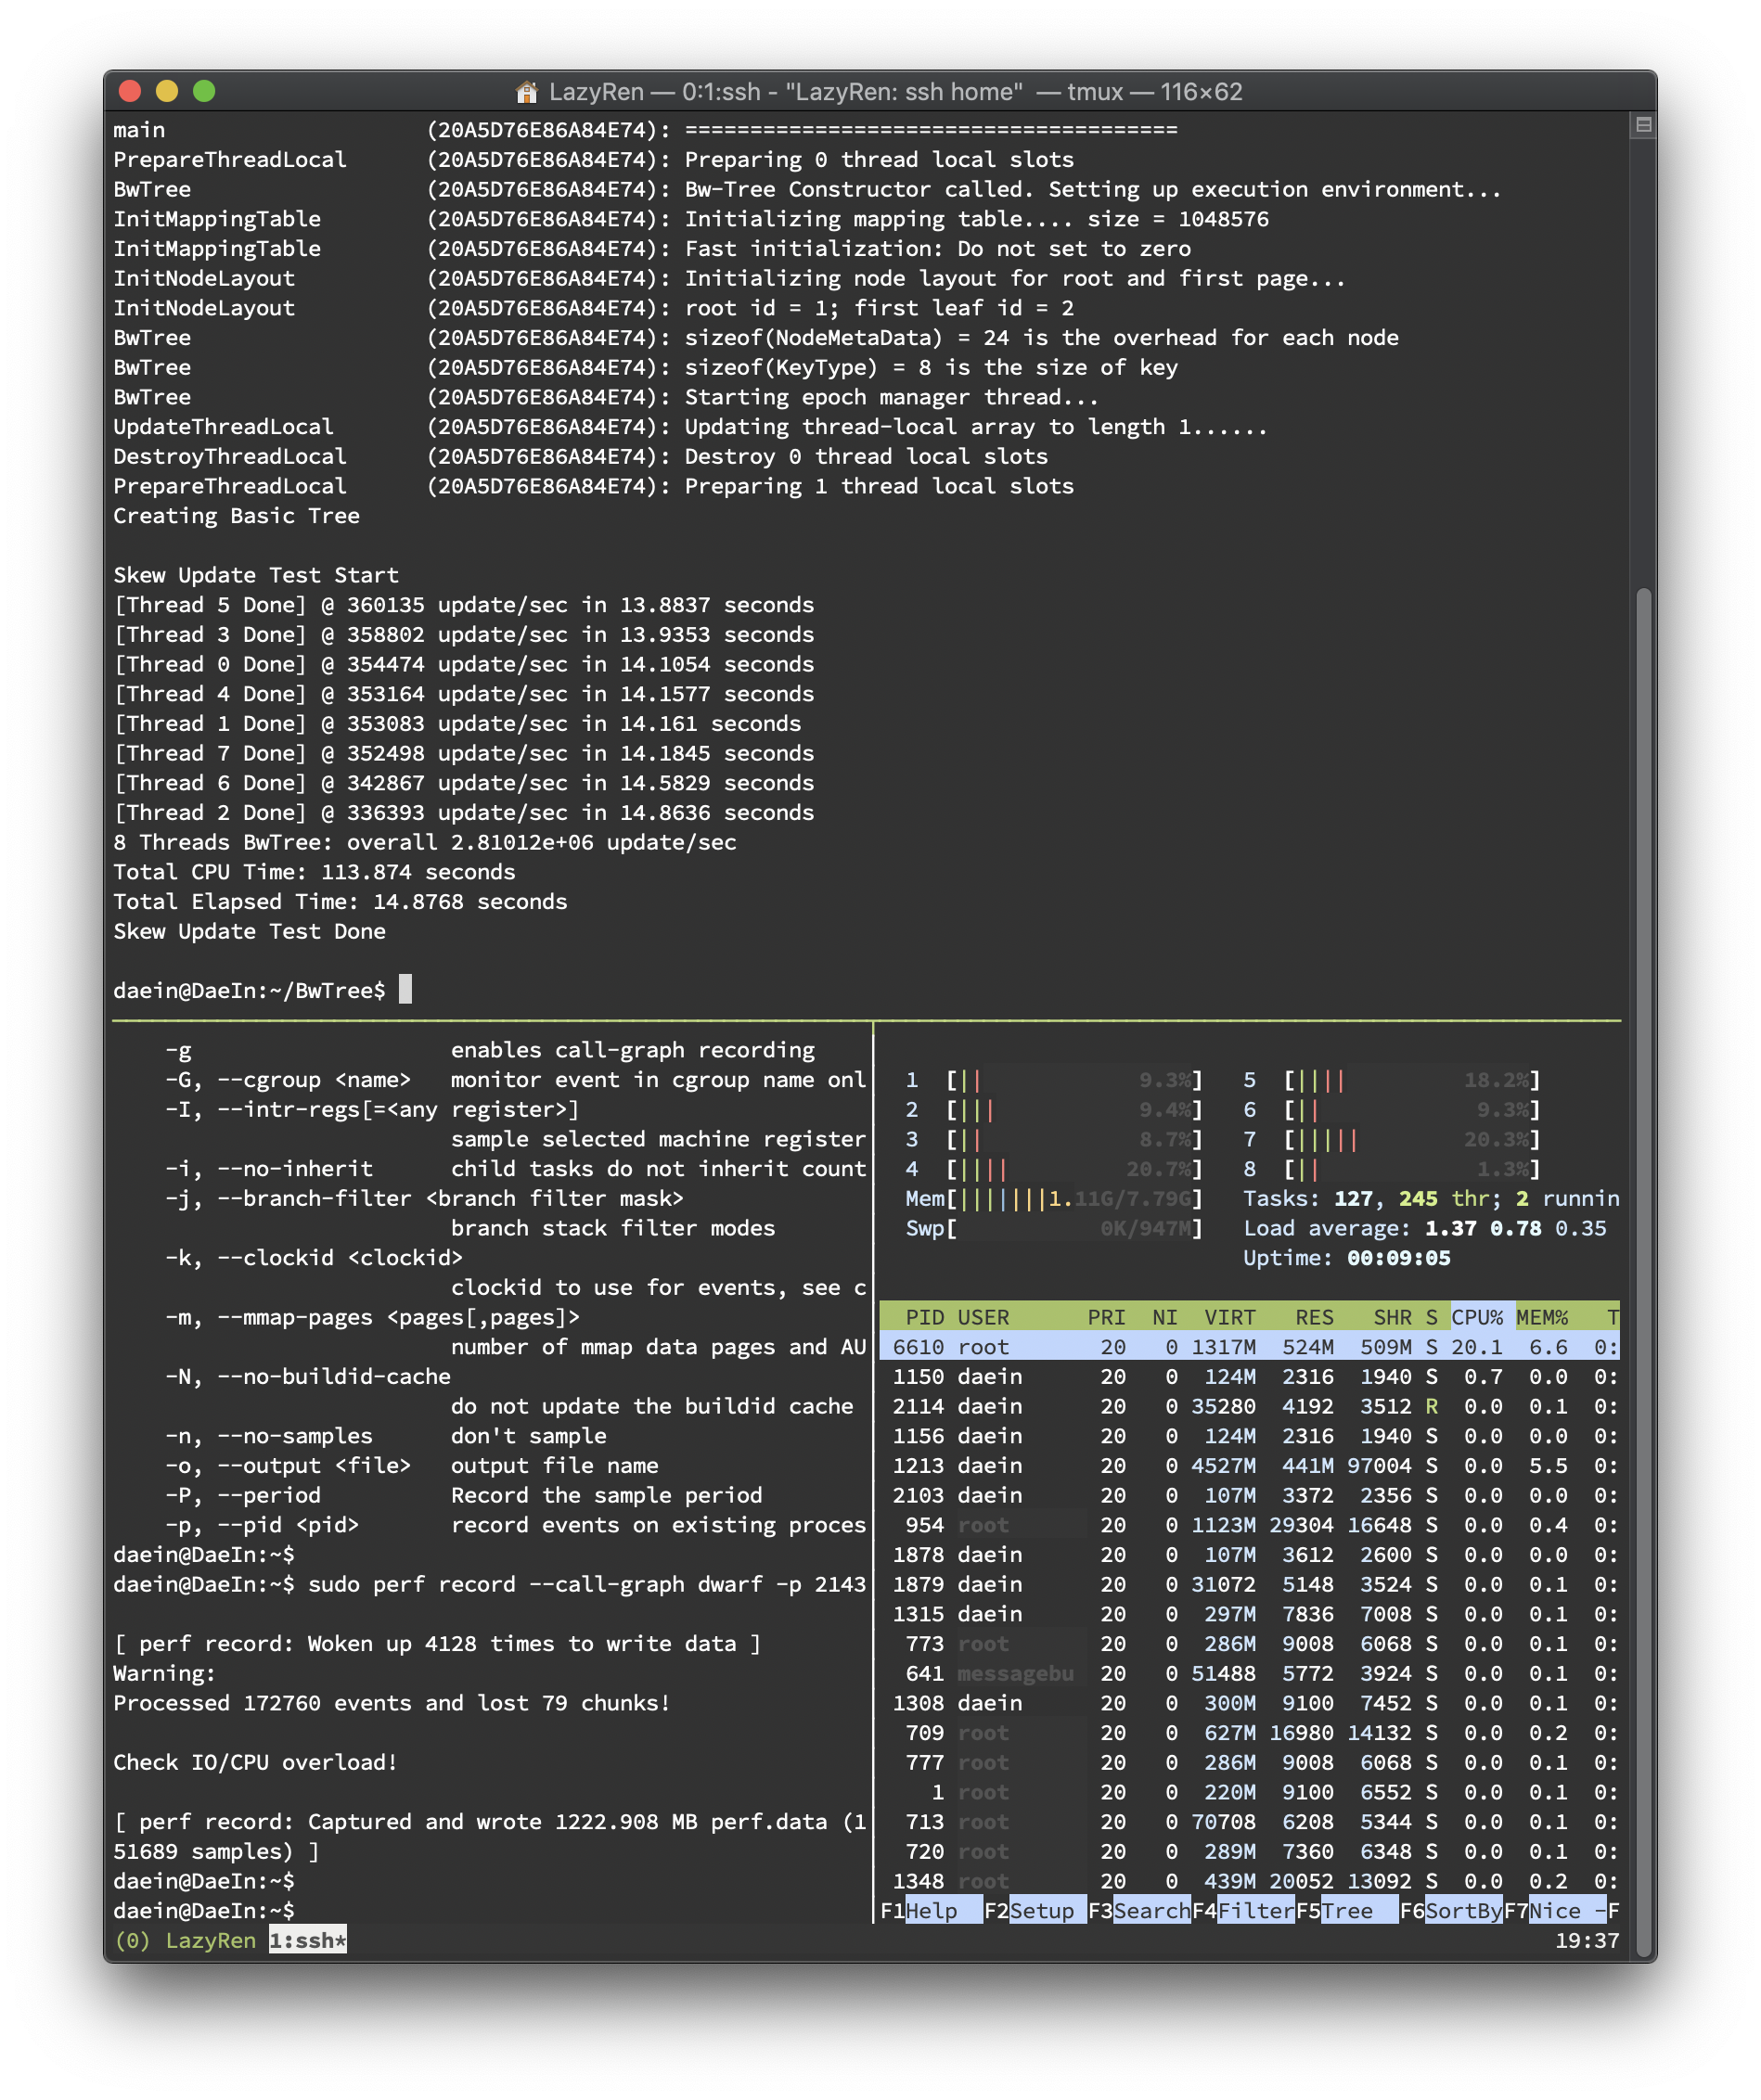Click the Tasks: 127 summary line
Image resolution: width=1761 pixels, height=2100 pixels.
click(1431, 1199)
